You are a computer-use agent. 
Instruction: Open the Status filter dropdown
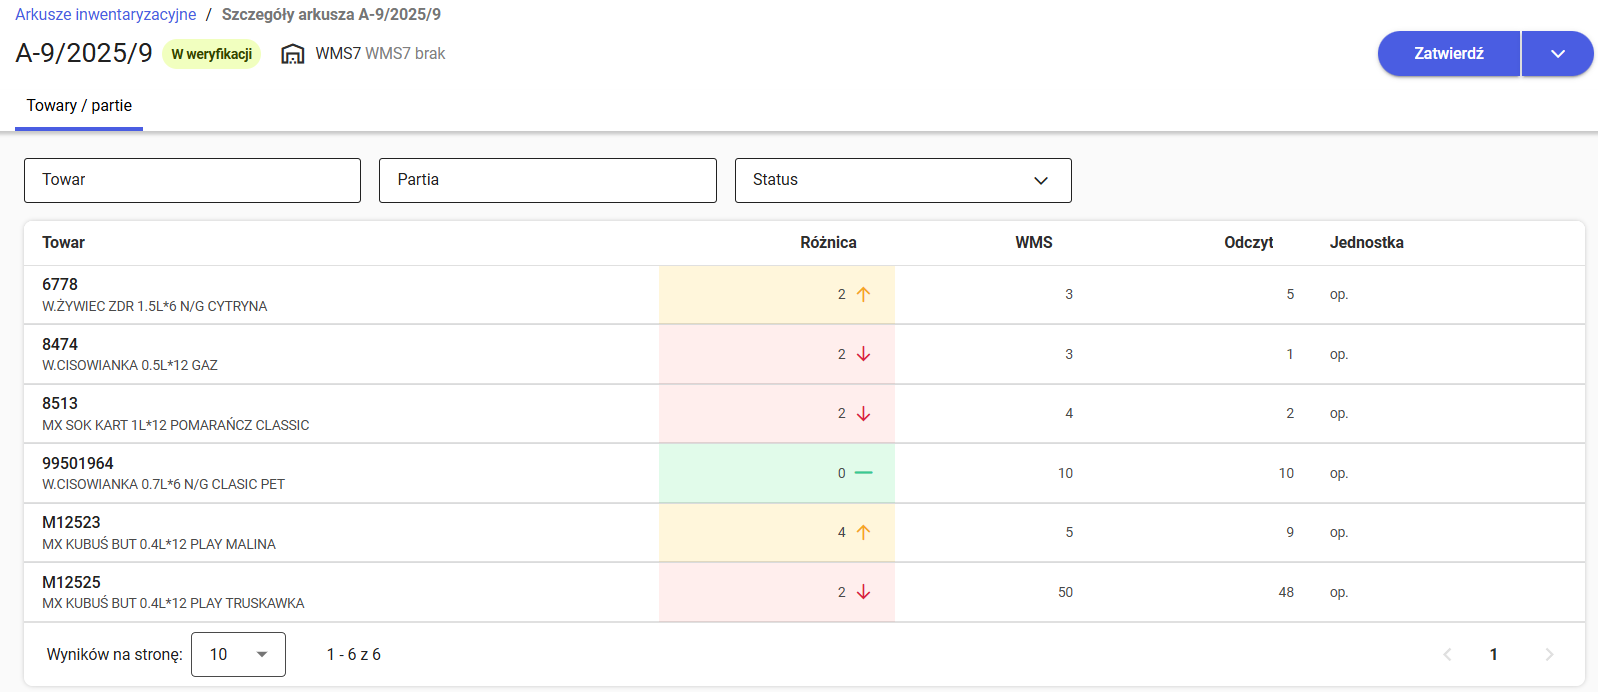click(902, 180)
